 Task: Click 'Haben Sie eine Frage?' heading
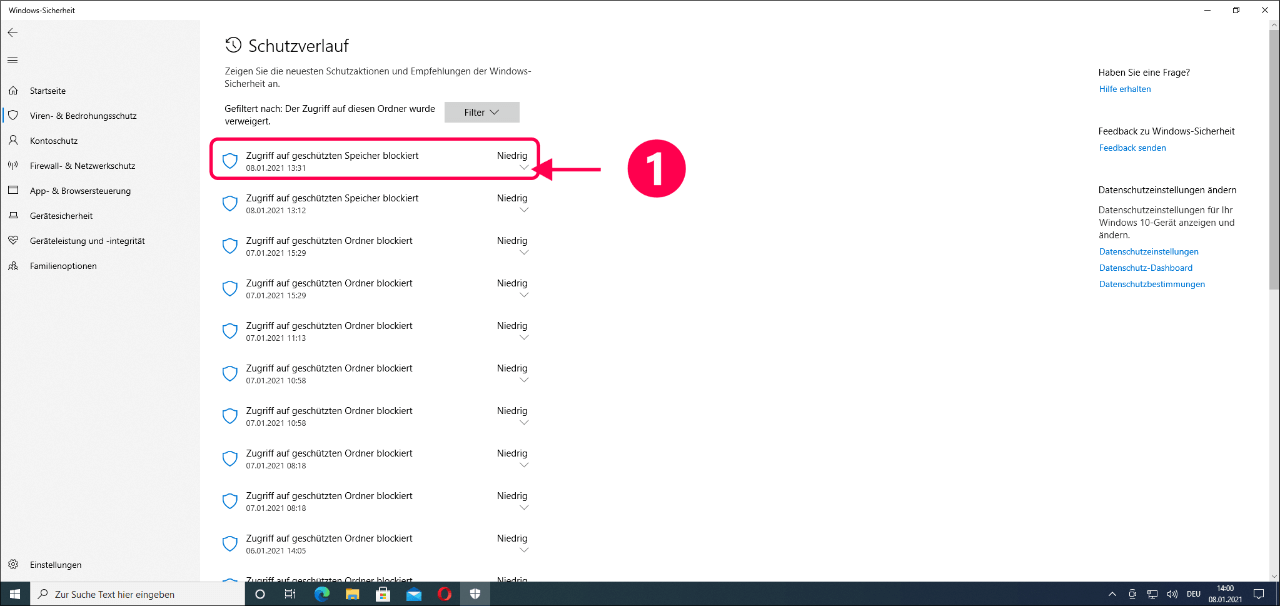pos(1144,72)
